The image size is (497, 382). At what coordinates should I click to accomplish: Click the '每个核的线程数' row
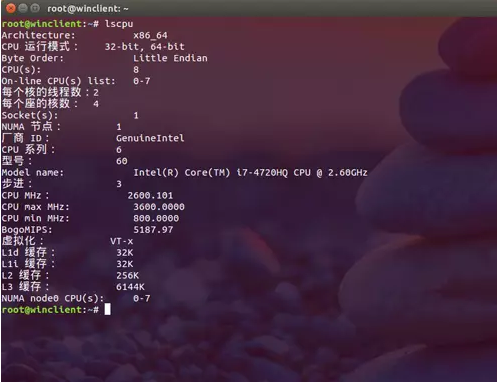(x=50, y=92)
